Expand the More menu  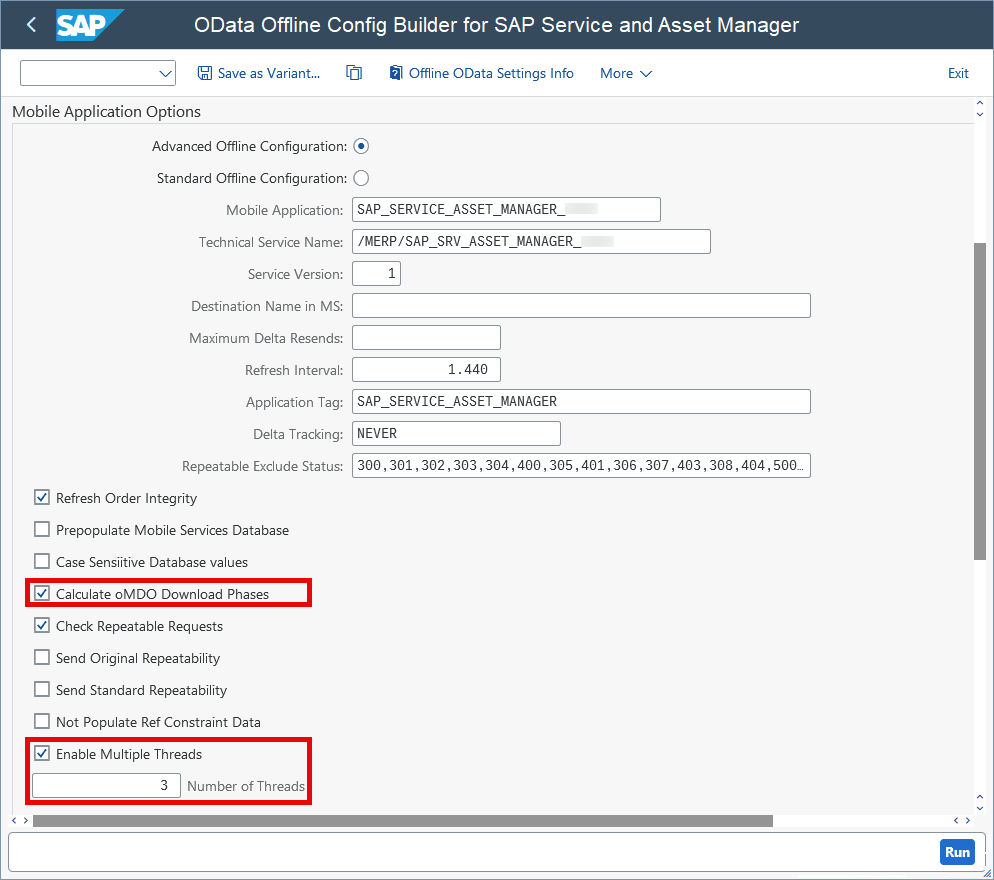coord(626,74)
